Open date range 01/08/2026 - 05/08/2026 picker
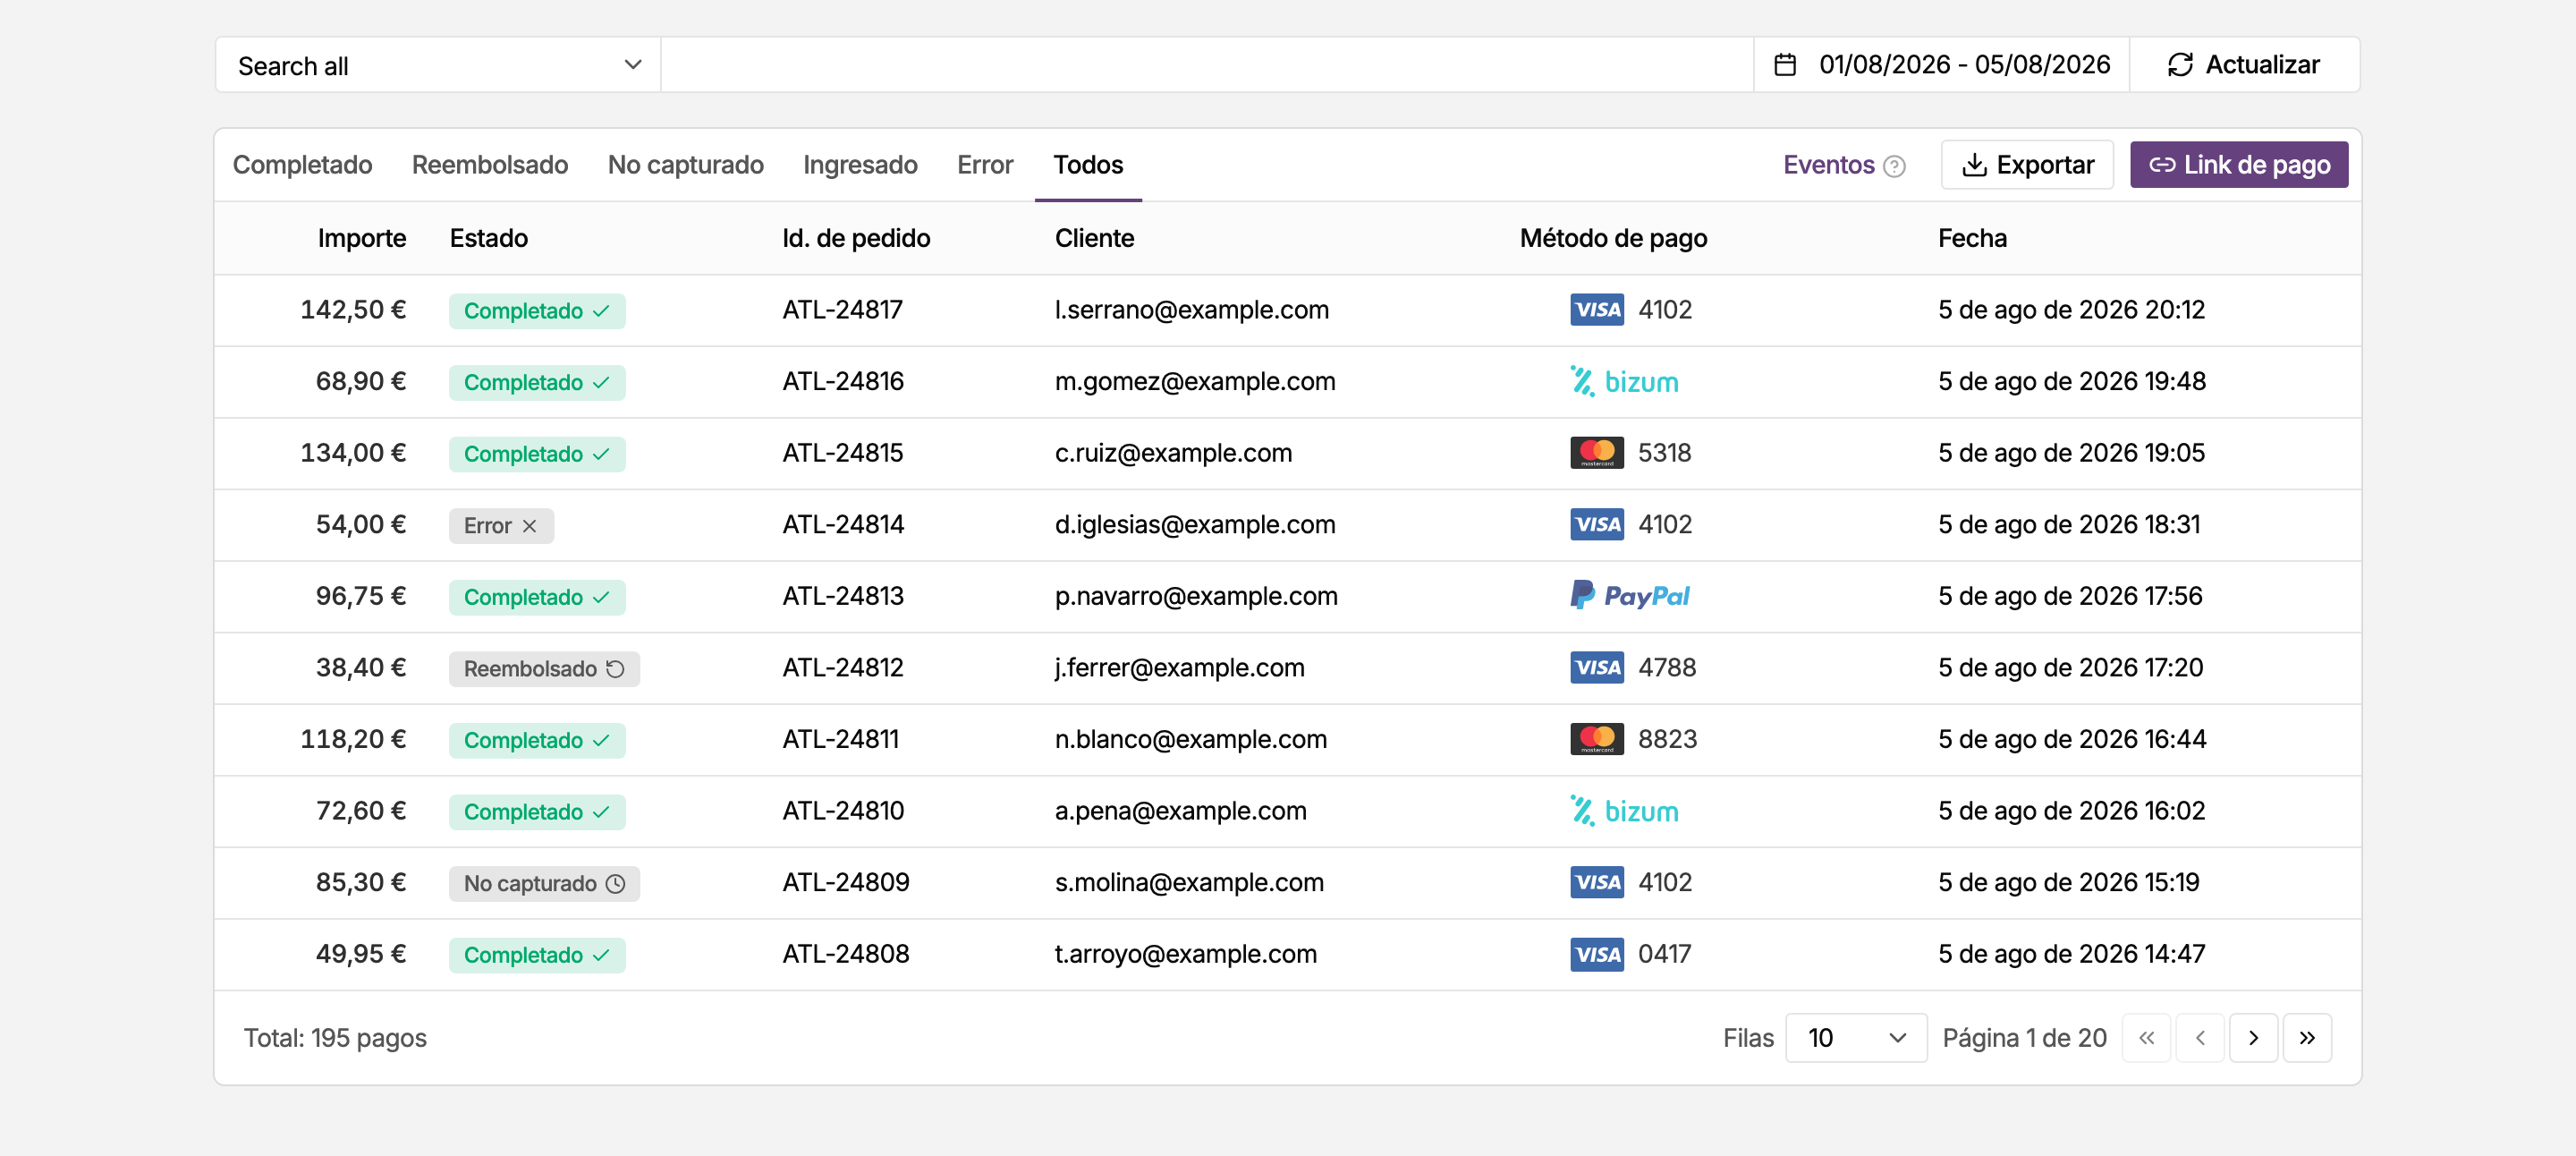The image size is (2576, 1156). tap(1942, 65)
